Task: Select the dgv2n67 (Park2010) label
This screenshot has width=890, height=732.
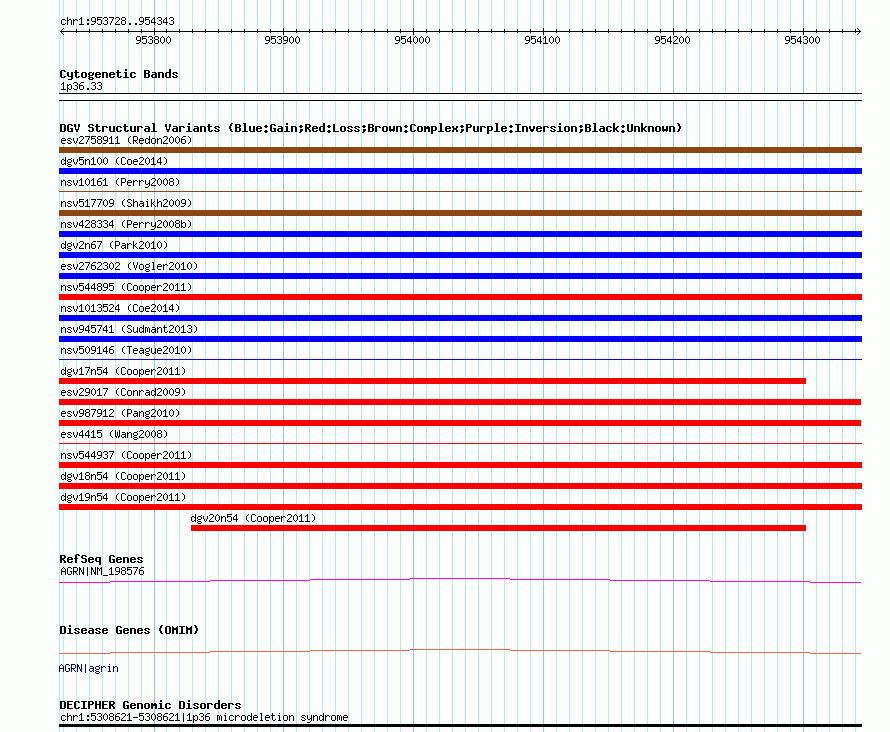Action: click(114, 245)
